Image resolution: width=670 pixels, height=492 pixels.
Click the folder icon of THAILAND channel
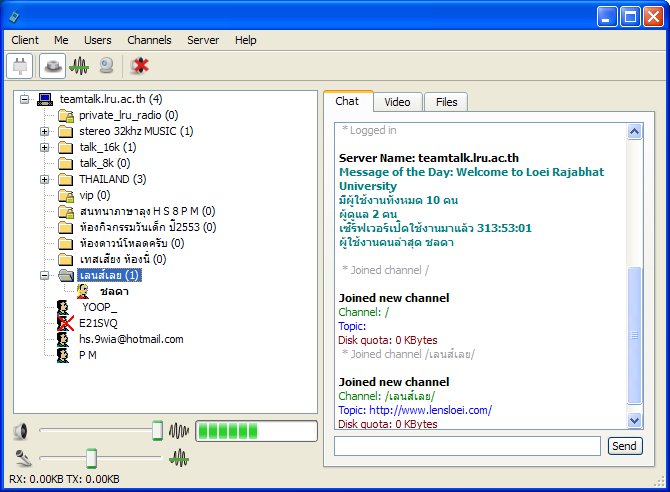(65, 180)
